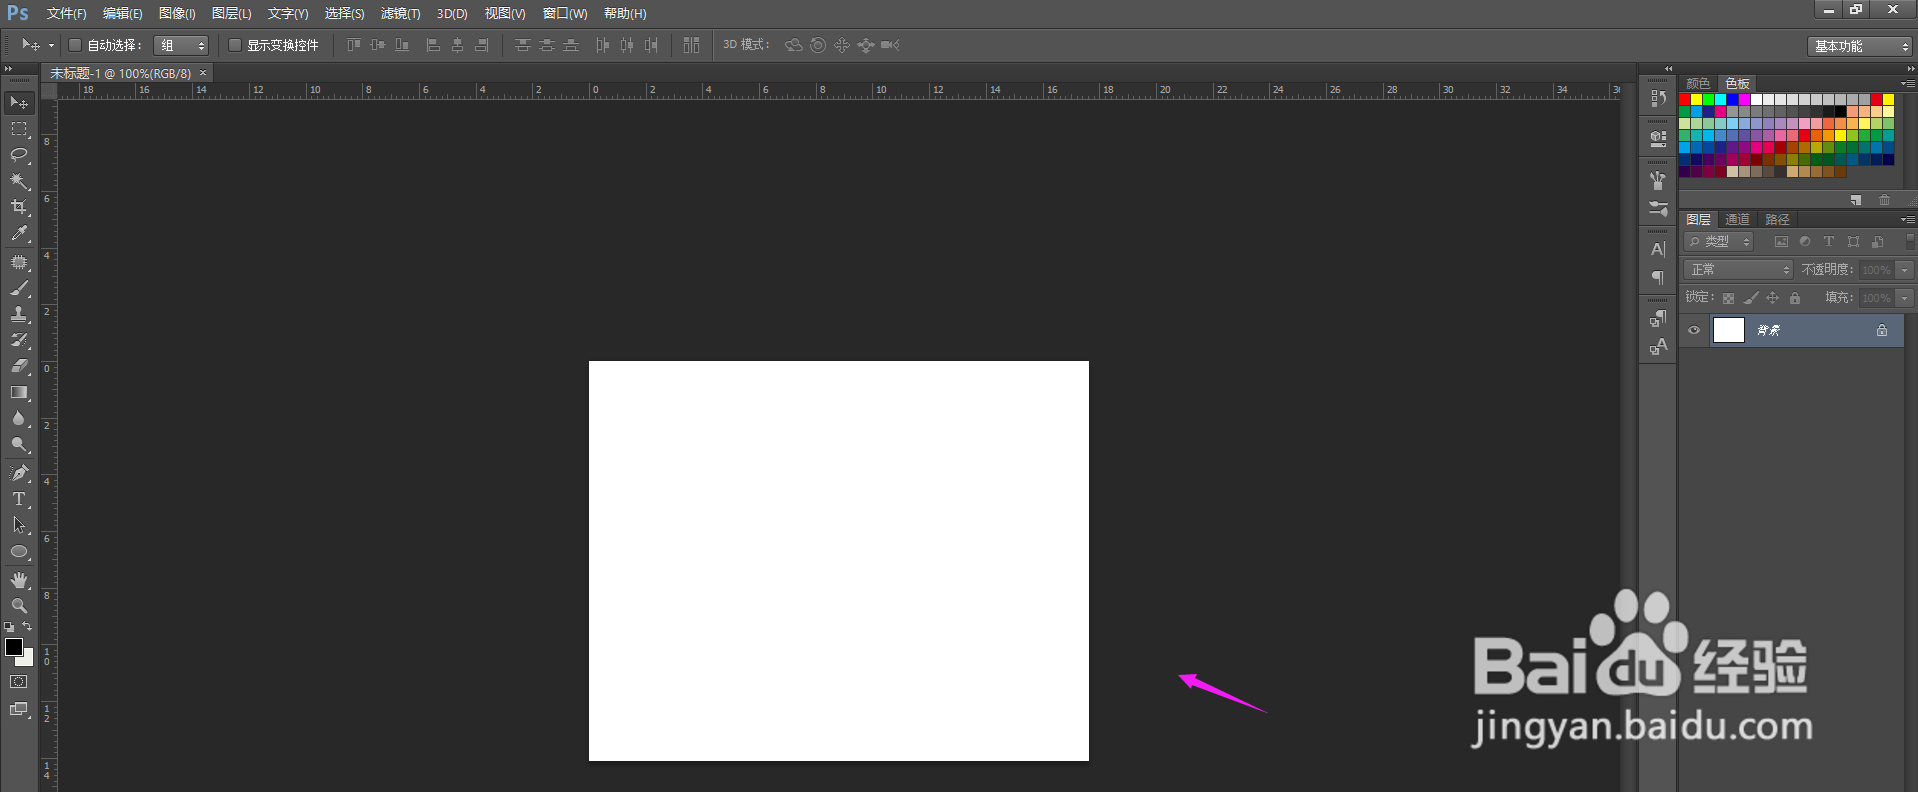Switch to the 通道 tab
The height and width of the screenshot is (792, 1918).
point(1738,220)
